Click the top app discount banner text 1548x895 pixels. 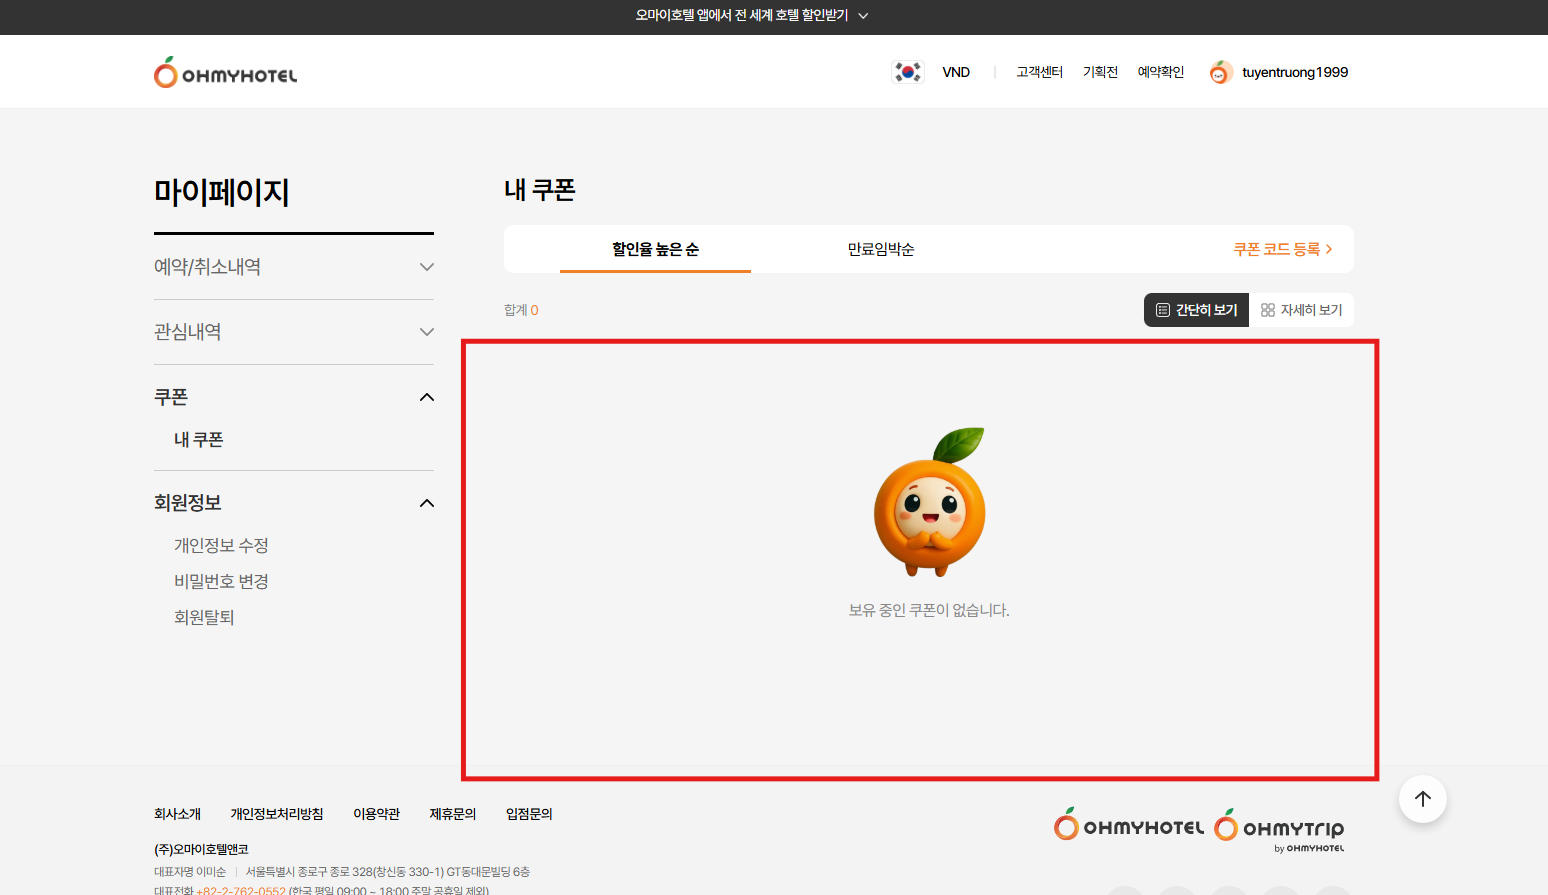tap(742, 16)
